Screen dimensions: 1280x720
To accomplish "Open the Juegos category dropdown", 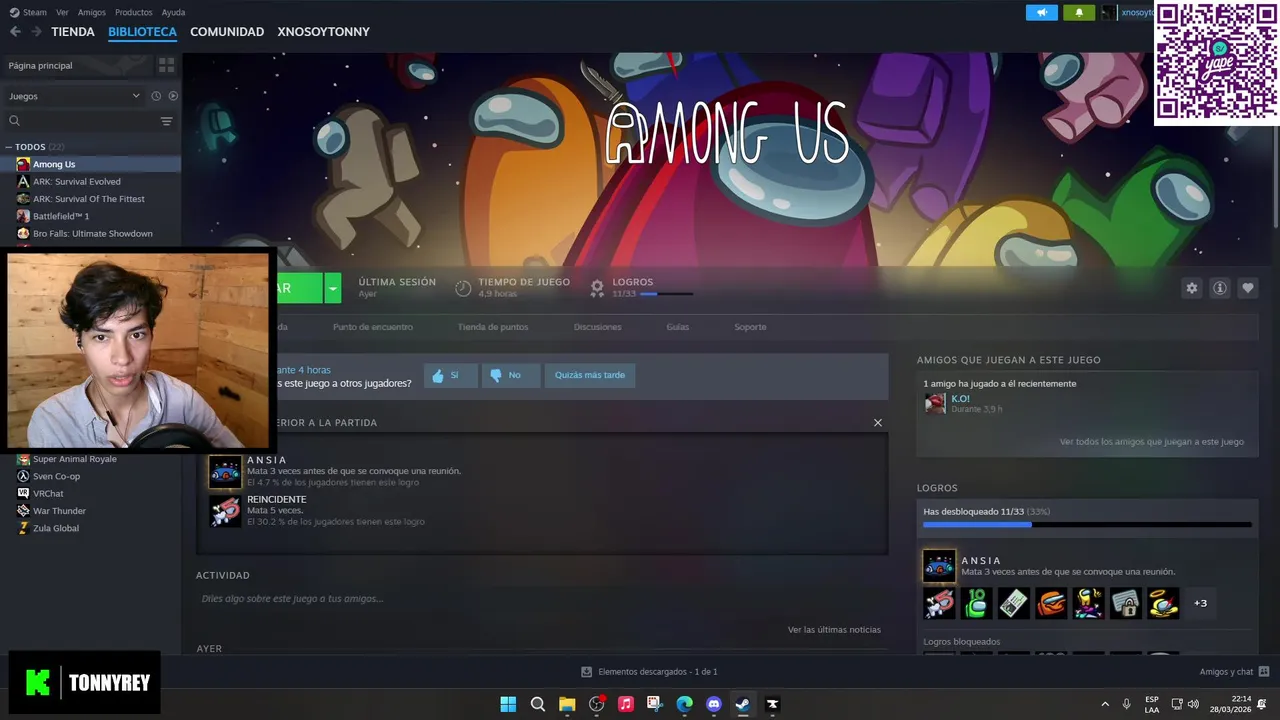I will (x=74, y=96).
